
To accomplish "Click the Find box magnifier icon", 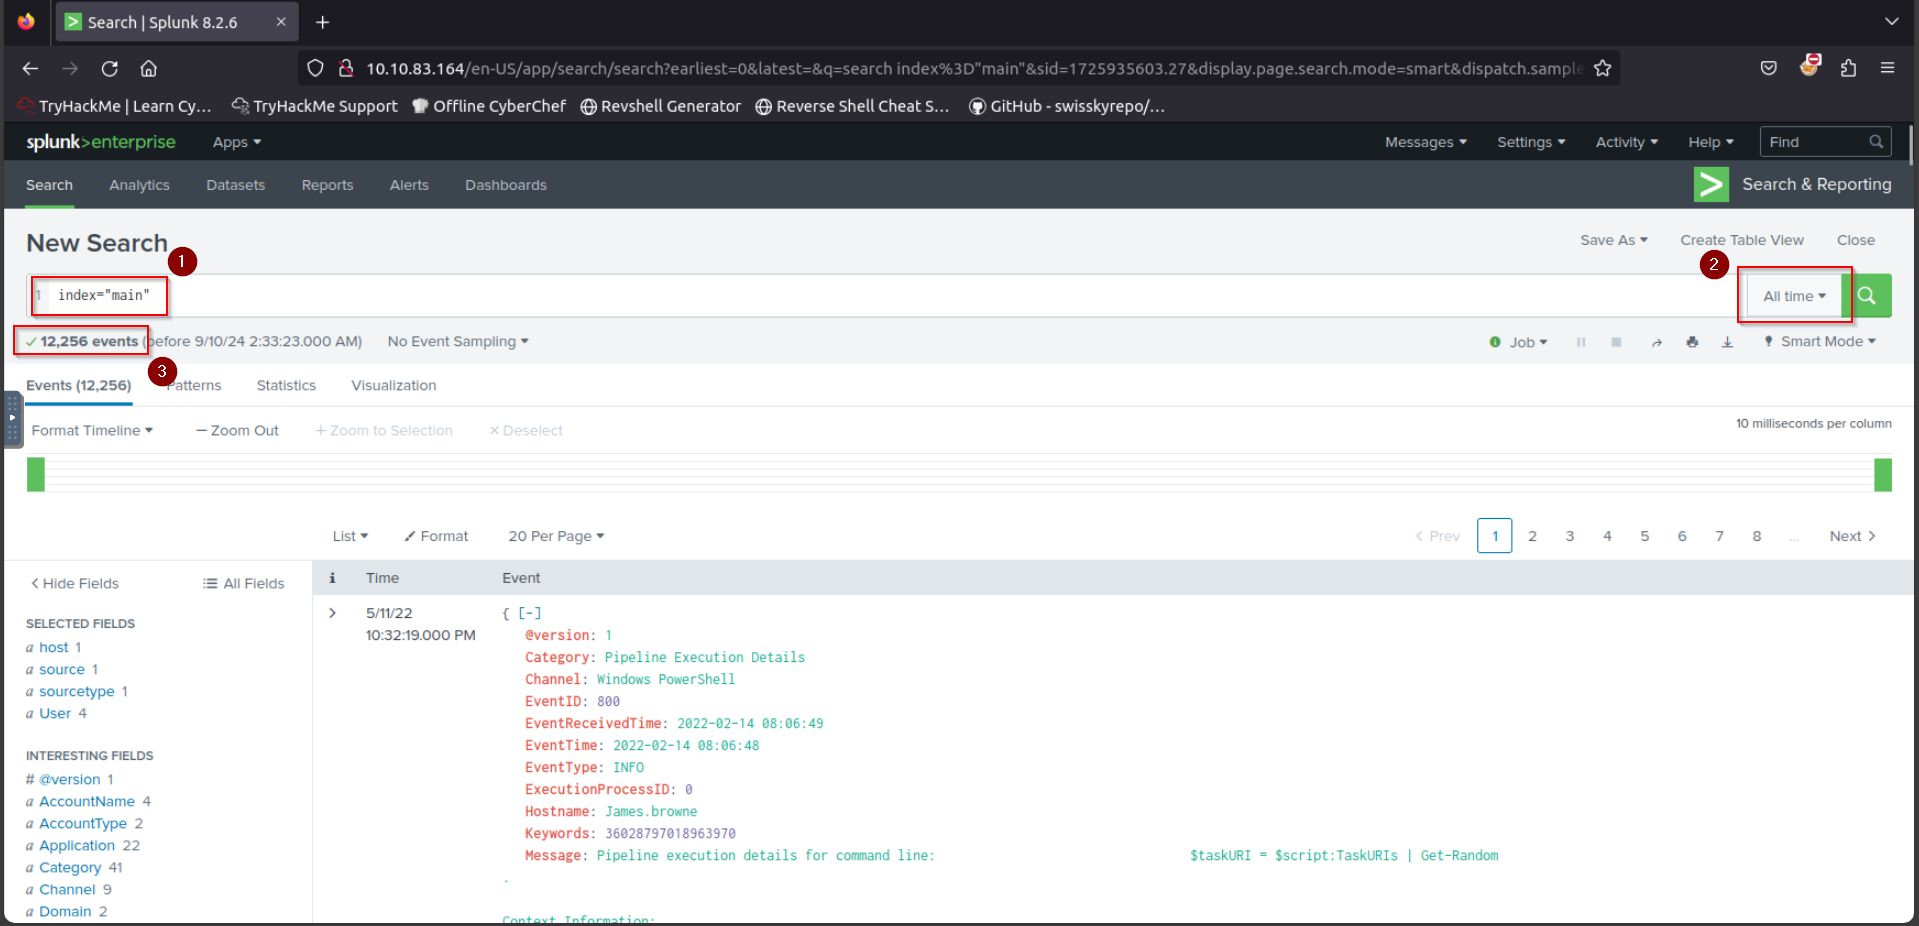I will pos(1877,142).
